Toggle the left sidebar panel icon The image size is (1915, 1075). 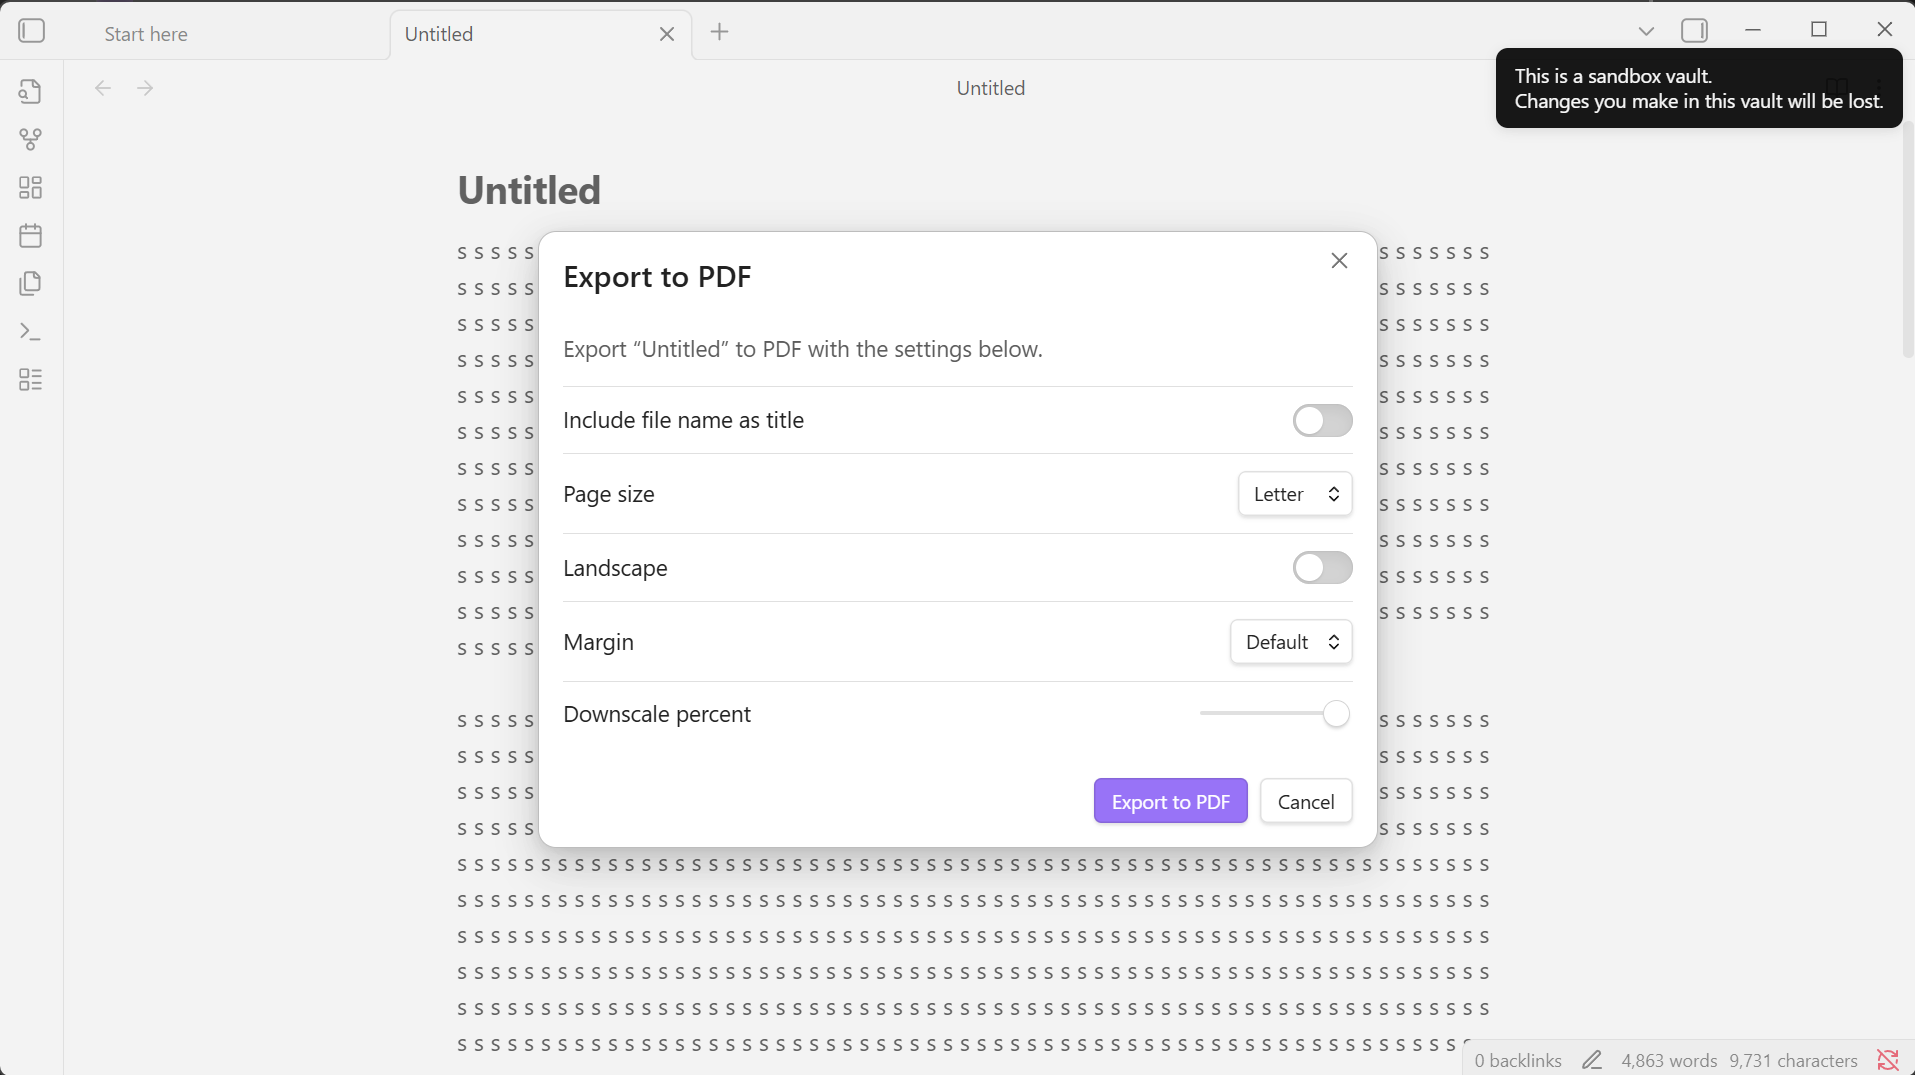pos(32,31)
